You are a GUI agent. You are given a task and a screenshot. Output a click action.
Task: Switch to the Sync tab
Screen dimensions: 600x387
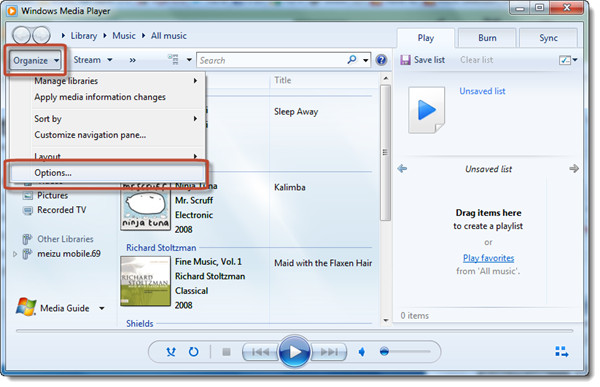(548, 38)
